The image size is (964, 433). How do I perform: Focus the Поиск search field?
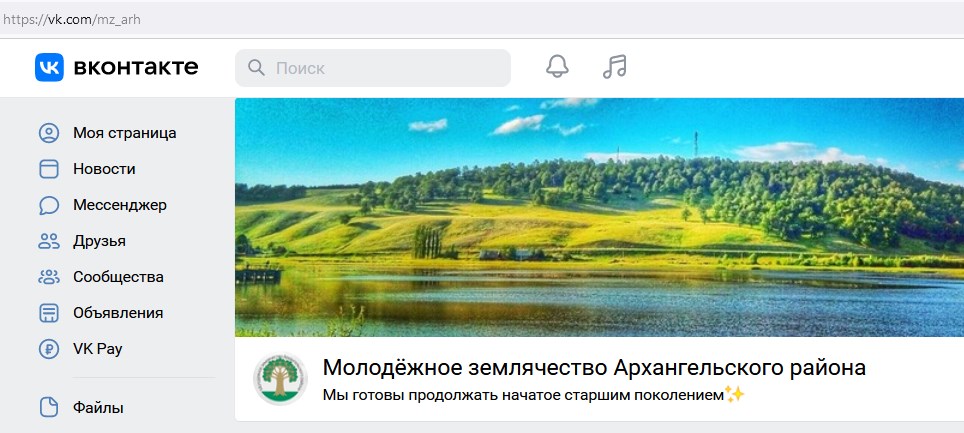pyautogui.click(x=373, y=68)
